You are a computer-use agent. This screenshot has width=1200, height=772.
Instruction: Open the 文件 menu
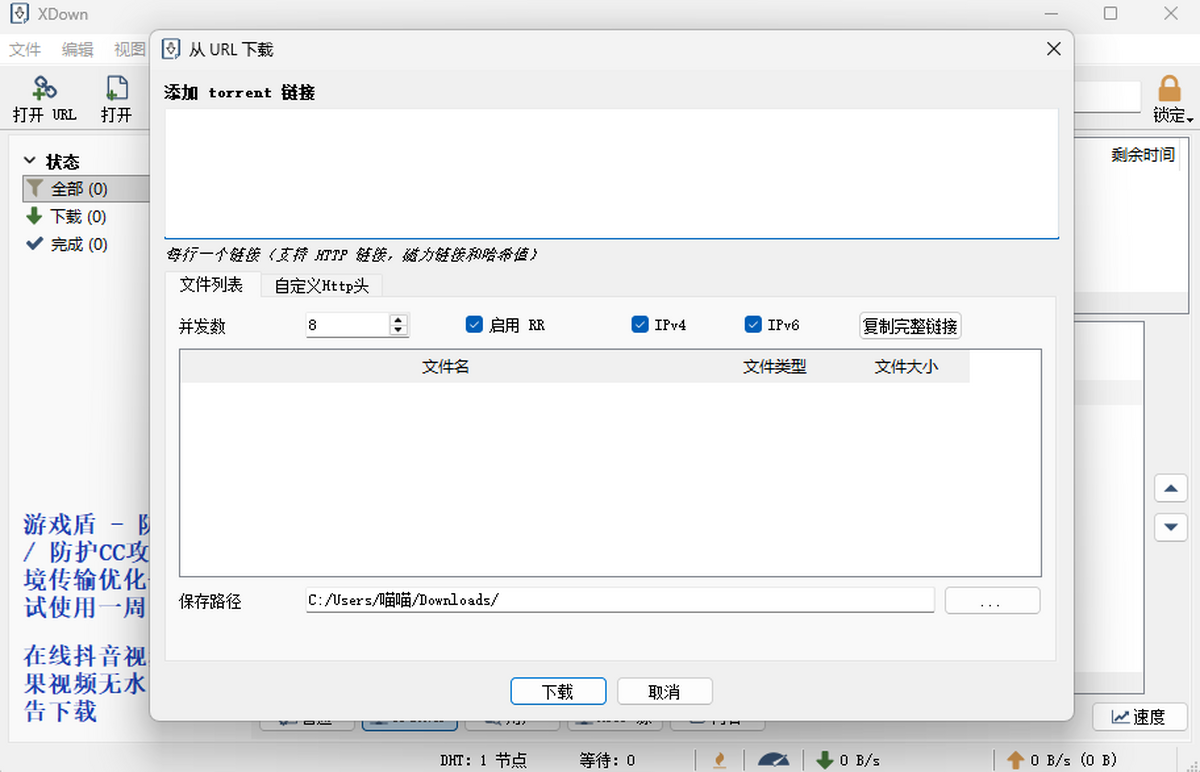click(25, 49)
